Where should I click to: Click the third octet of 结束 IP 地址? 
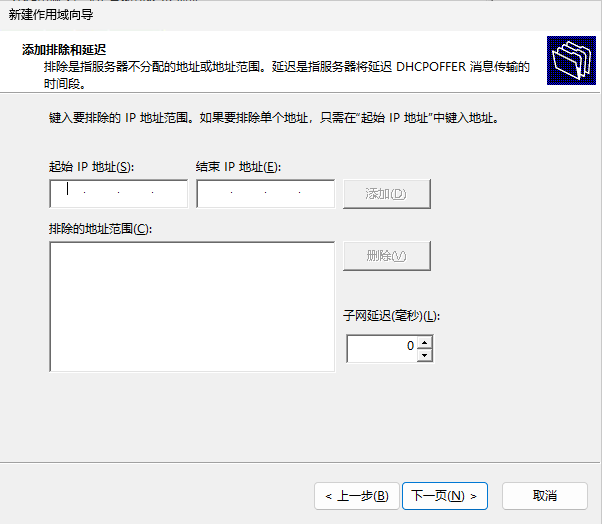[x=283, y=194]
